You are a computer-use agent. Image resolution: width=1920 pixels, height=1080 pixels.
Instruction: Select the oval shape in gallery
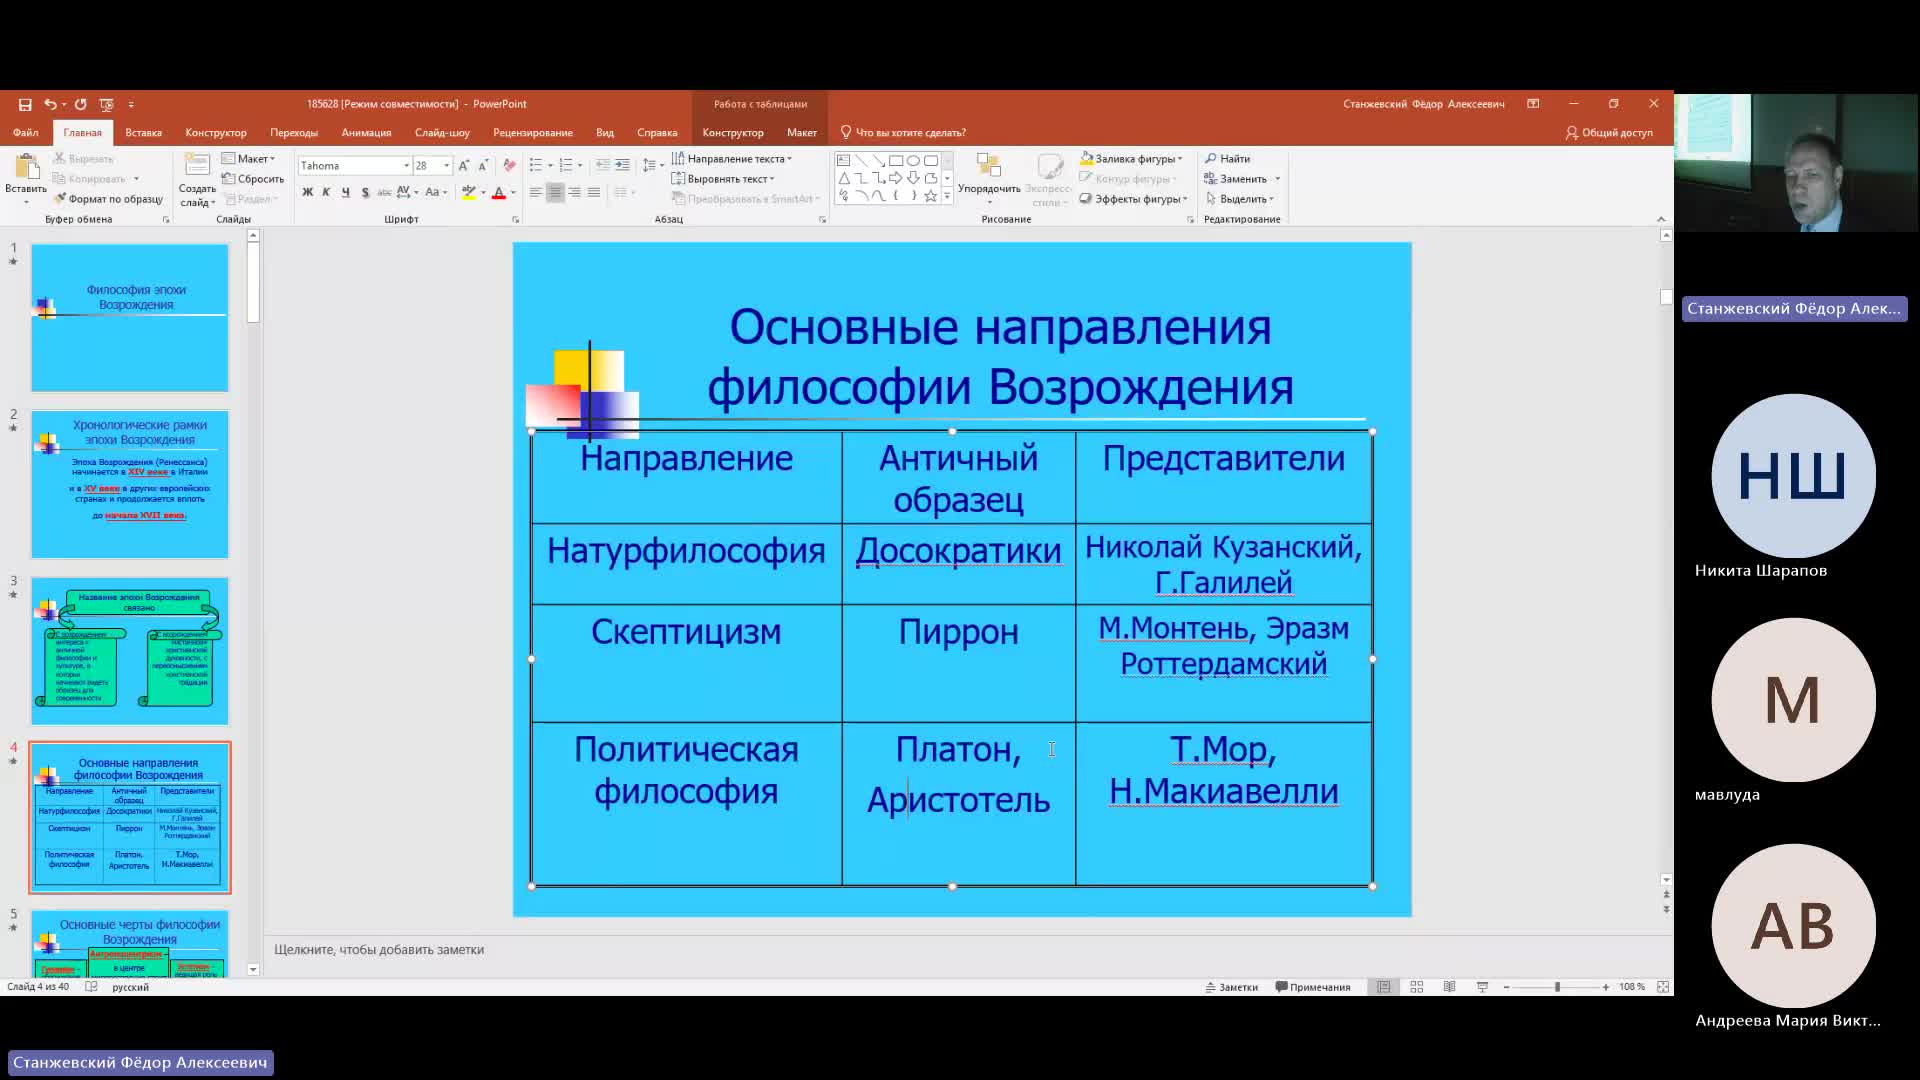[x=913, y=161]
